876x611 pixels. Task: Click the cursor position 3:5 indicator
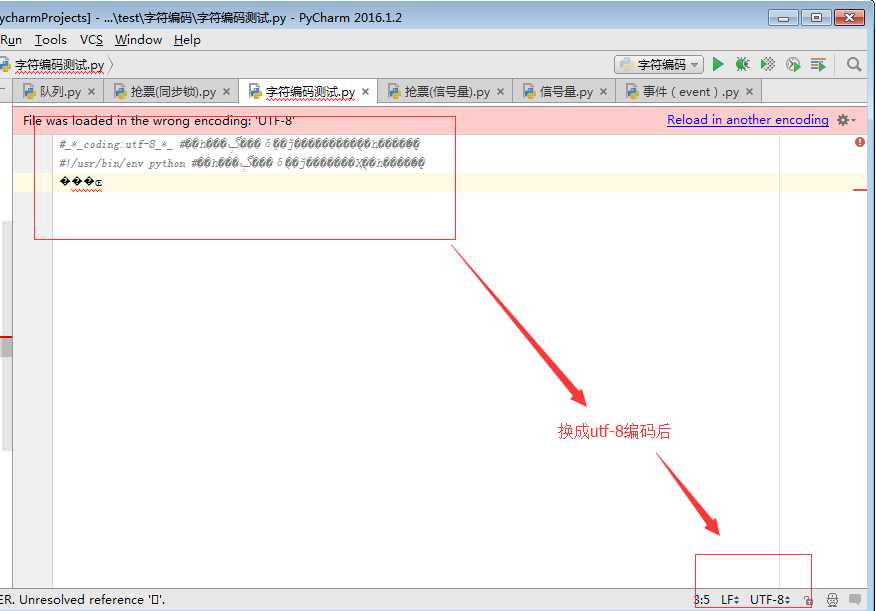[702, 599]
